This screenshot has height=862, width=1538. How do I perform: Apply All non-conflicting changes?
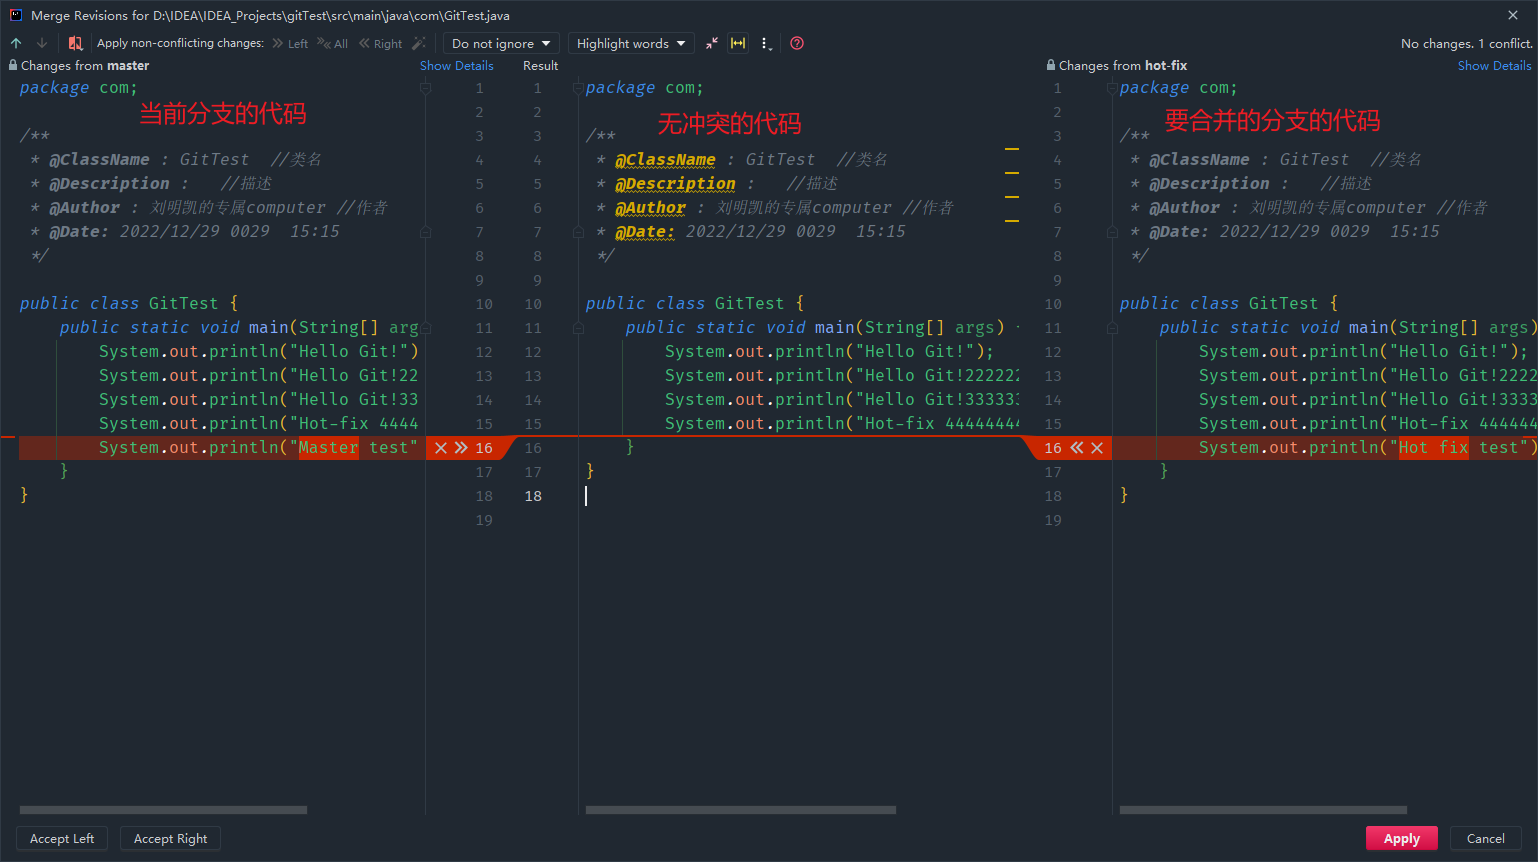pyautogui.click(x=333, y=43)
